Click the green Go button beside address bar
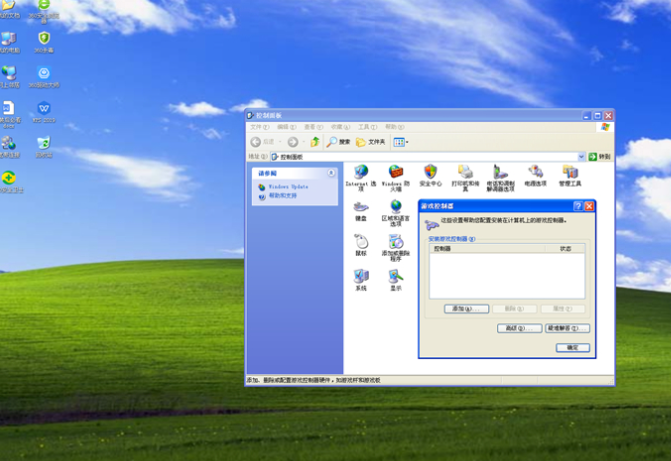671x461 pixels. (x=600, y=157)
